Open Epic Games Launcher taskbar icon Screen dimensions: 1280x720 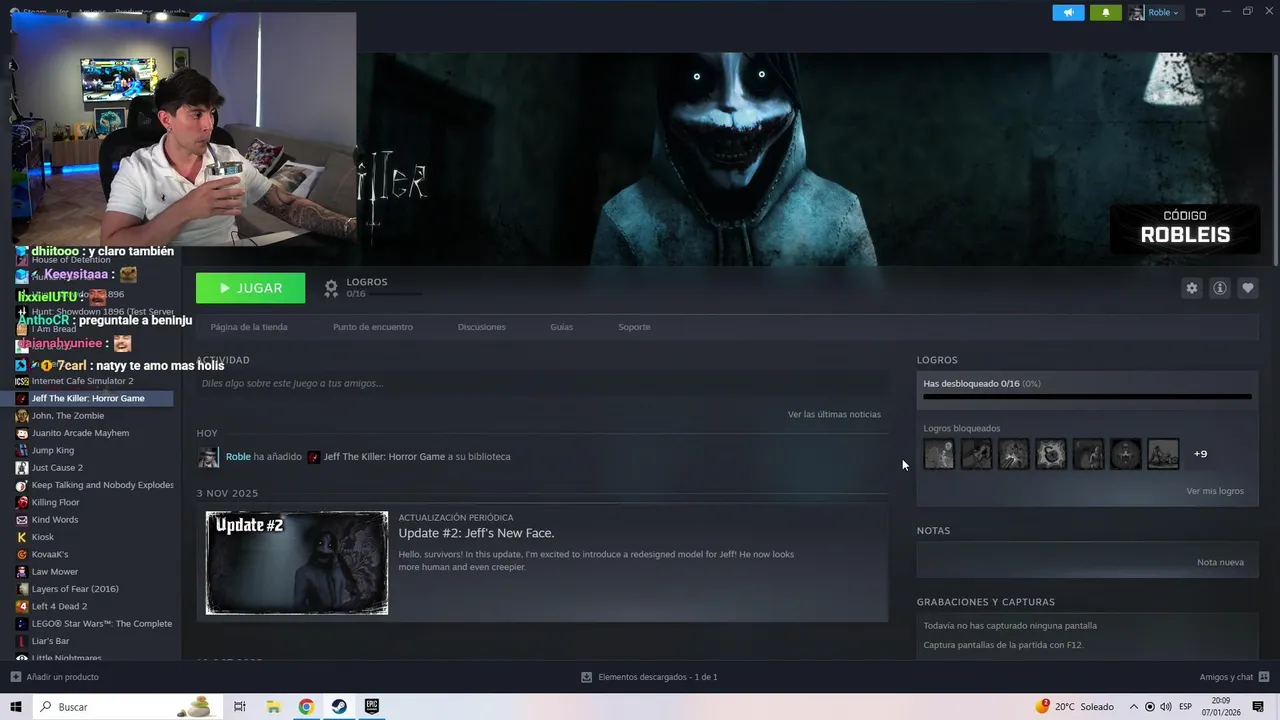click(372, 707)
